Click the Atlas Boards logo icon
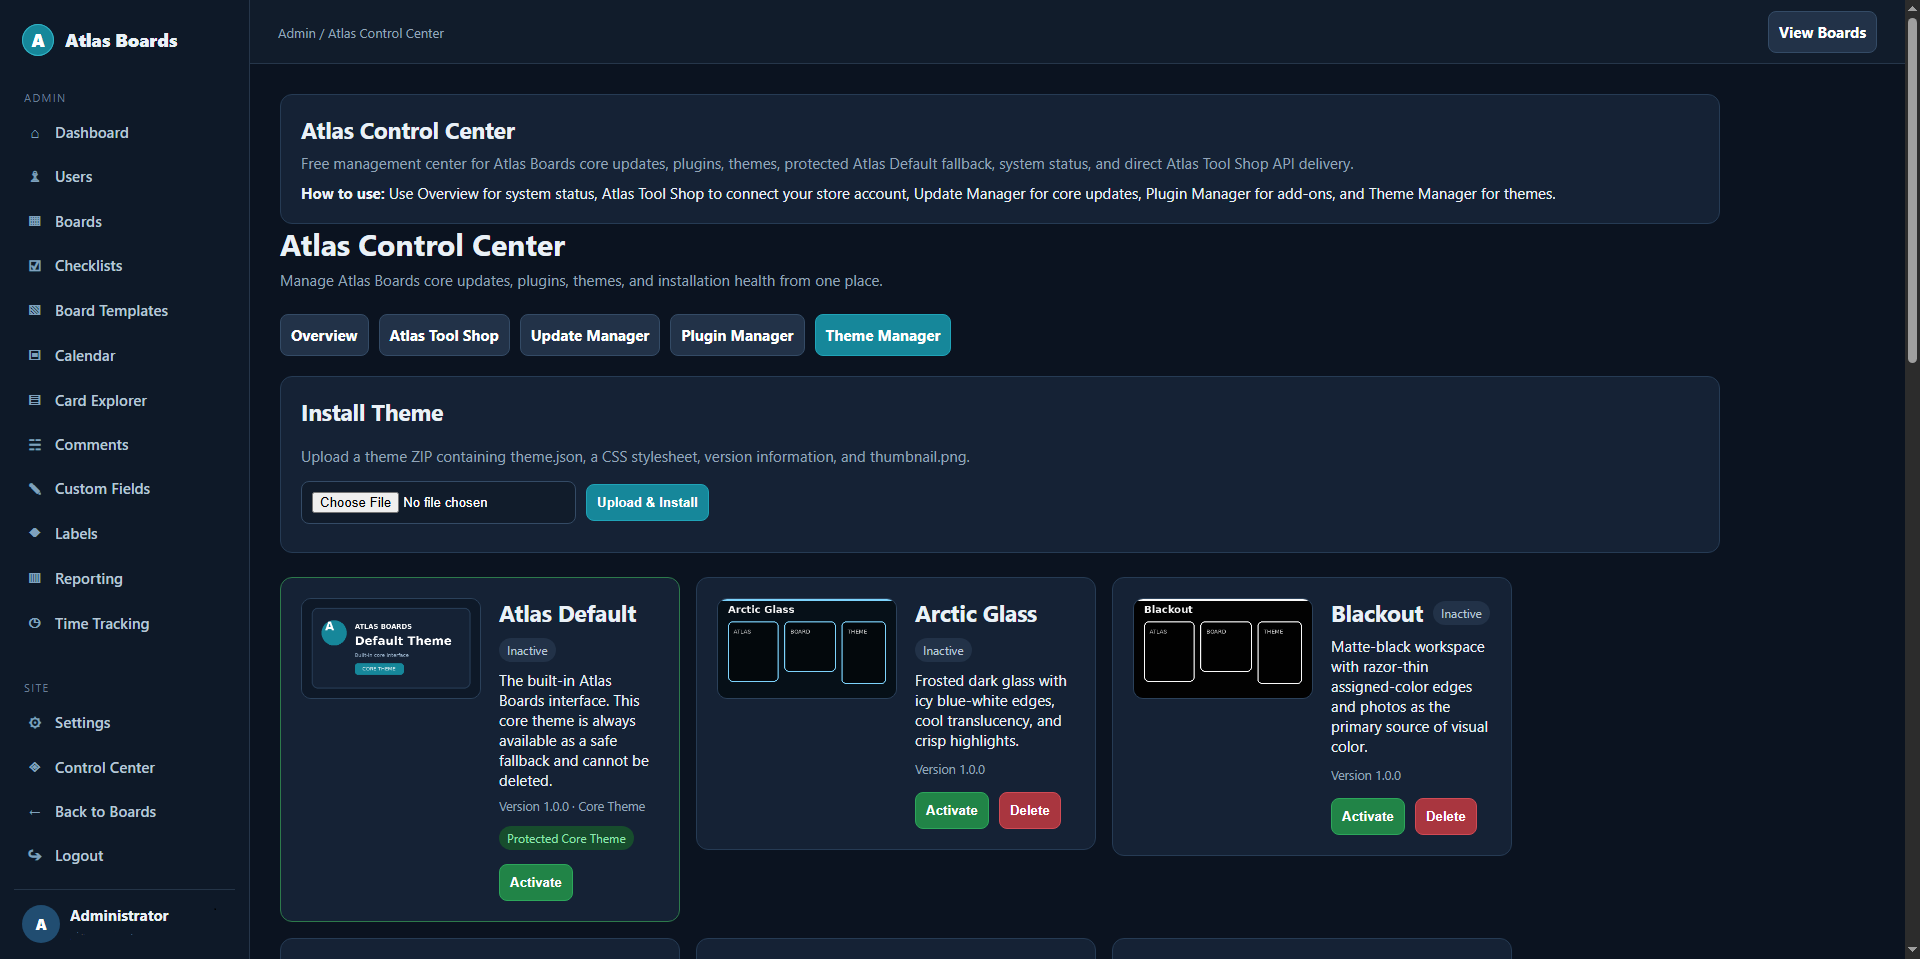The image size is (1920, 959). click(x=38, y=40)
